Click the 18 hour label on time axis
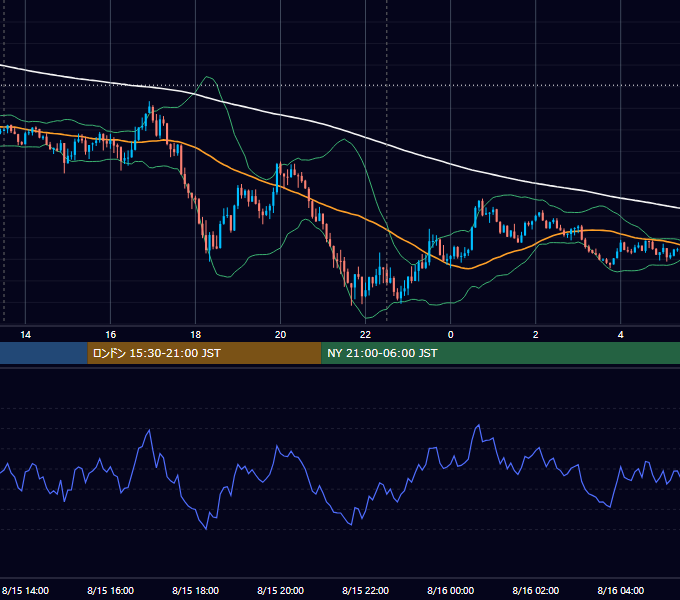Image resolution: width=680 pixels, height=600 pixels. (x=196, y=335)
